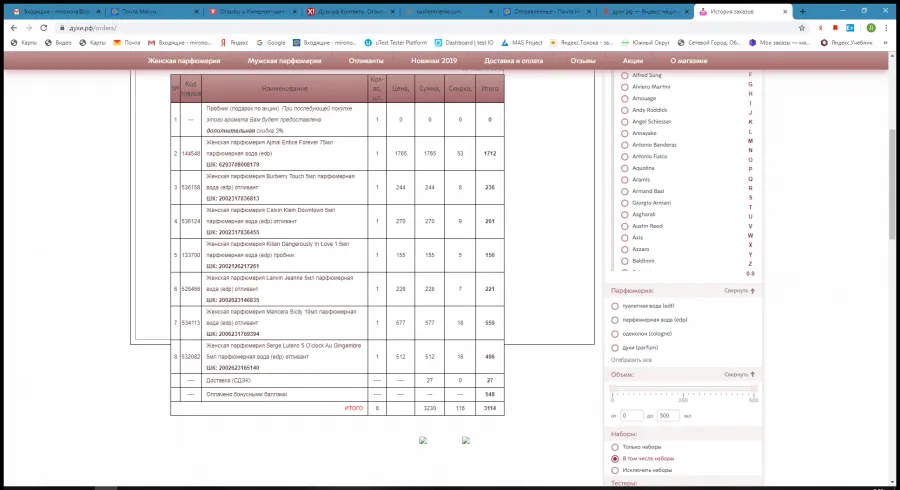This screenshot has height=490, width=900.
Task: Select туалетная вода (edt) option
Action: point(615,306)
